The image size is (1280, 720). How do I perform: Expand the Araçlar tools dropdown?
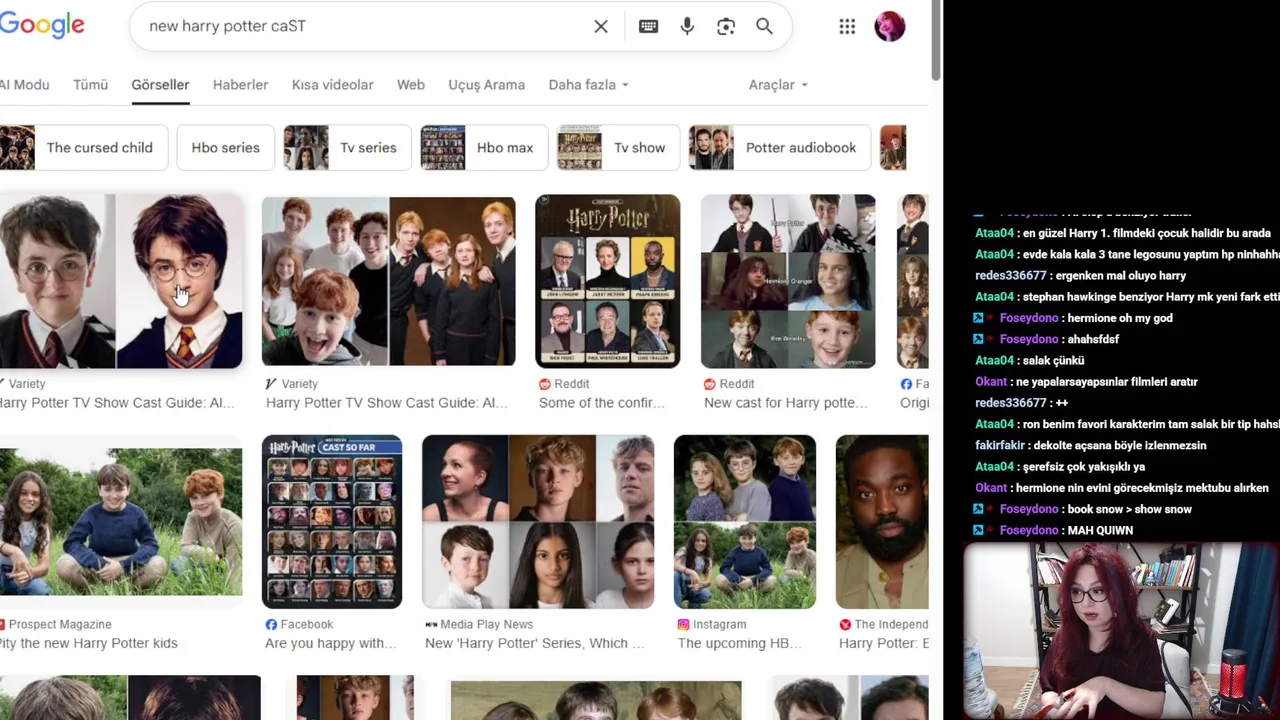pyautogui.click(x=778, y=85)
